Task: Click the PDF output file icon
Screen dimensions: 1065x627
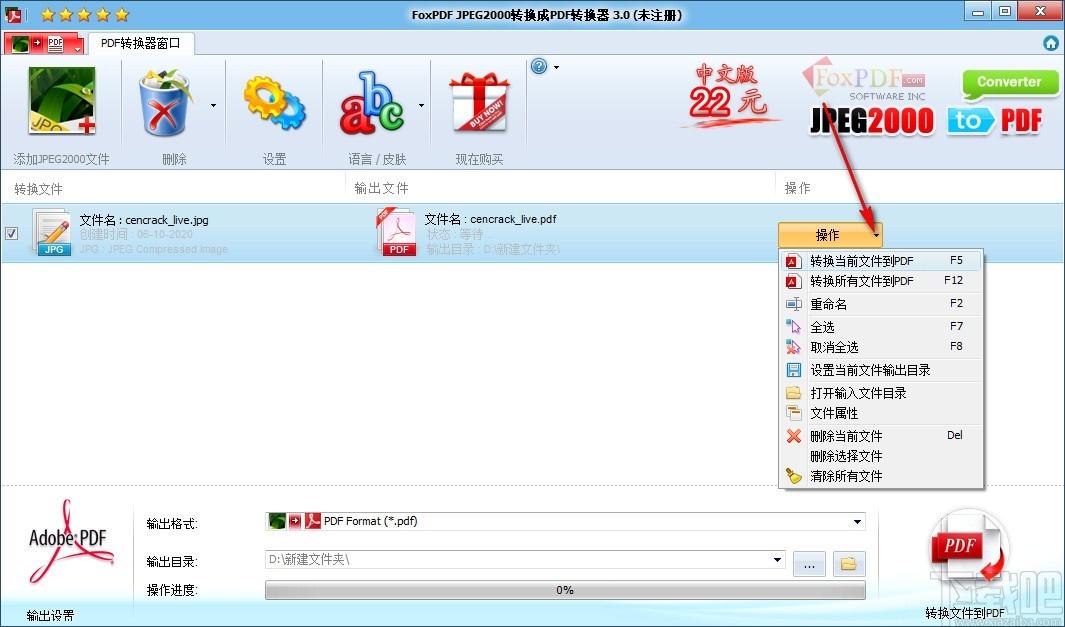Action: click(x=397, y=232)
